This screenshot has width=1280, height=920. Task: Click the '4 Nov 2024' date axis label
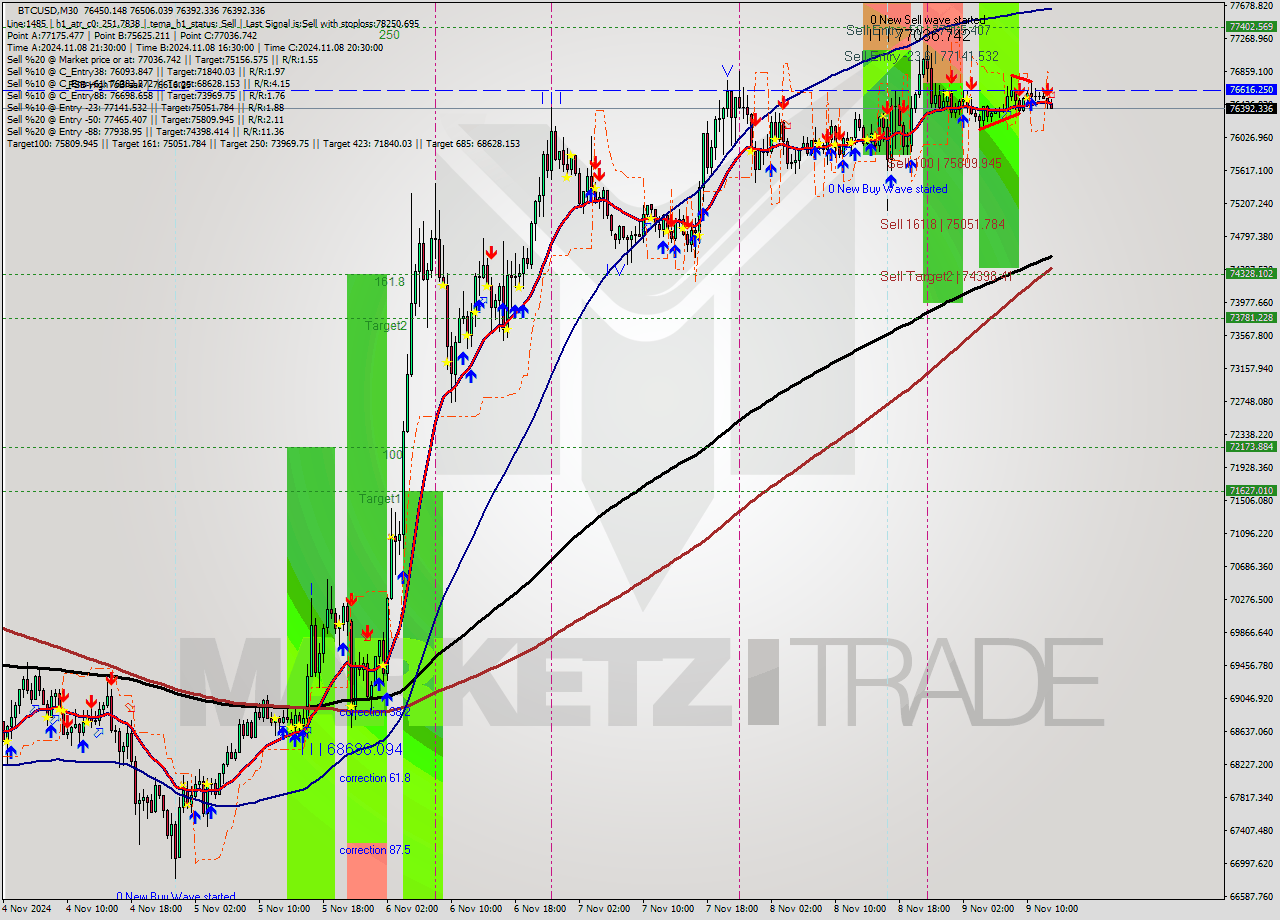(27, 909)
